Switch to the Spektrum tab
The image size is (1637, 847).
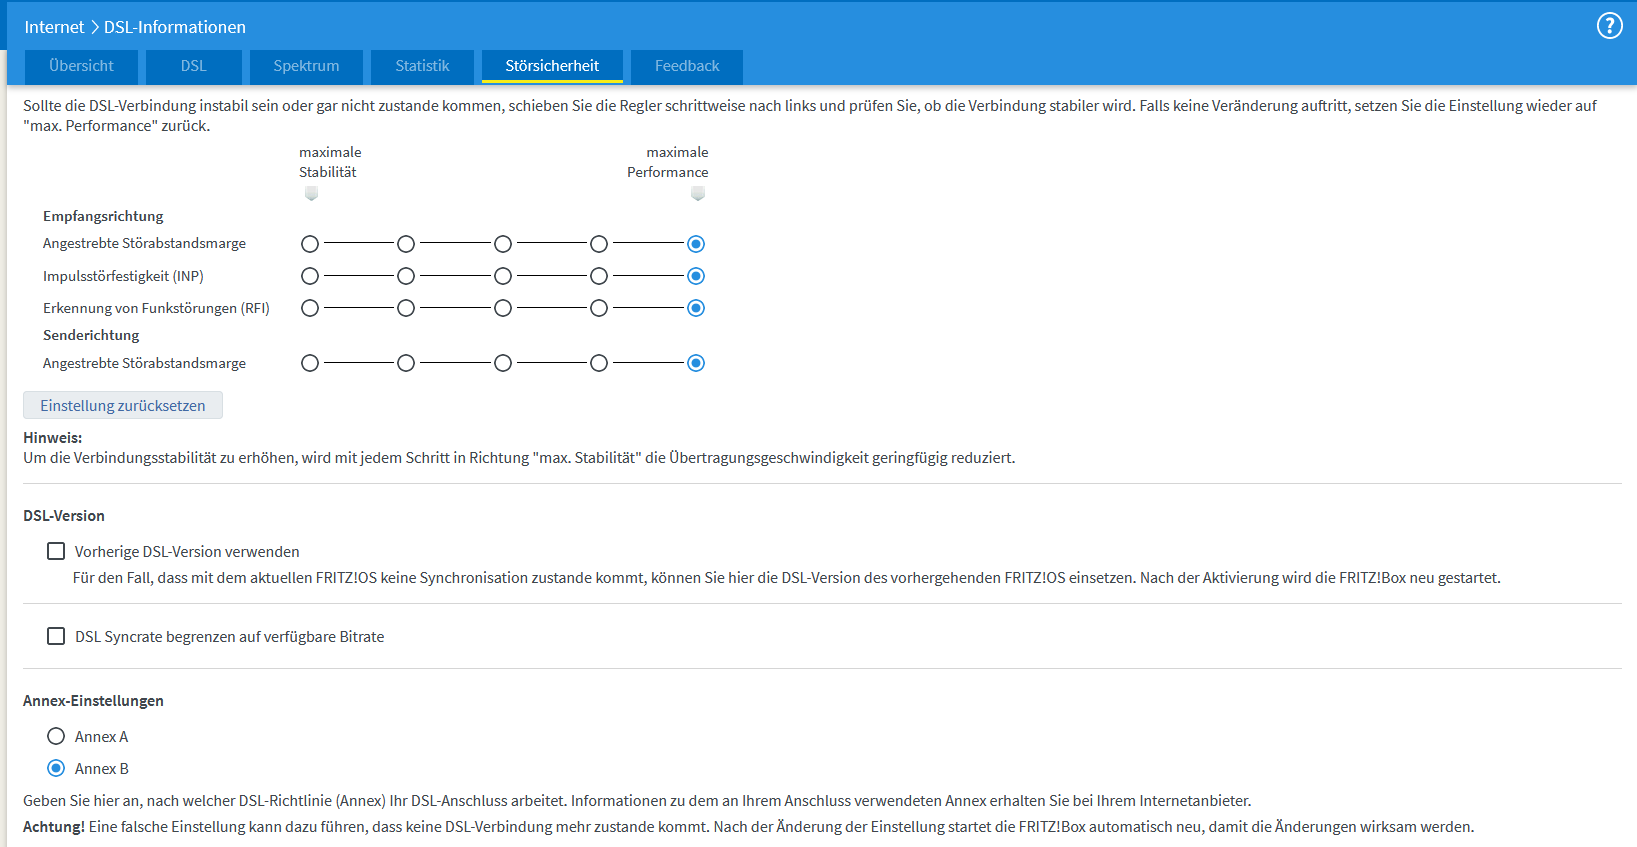[306, 66]
